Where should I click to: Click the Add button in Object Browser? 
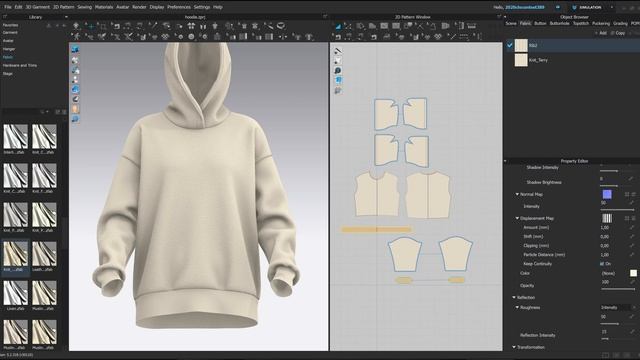[x=601, y=33]
